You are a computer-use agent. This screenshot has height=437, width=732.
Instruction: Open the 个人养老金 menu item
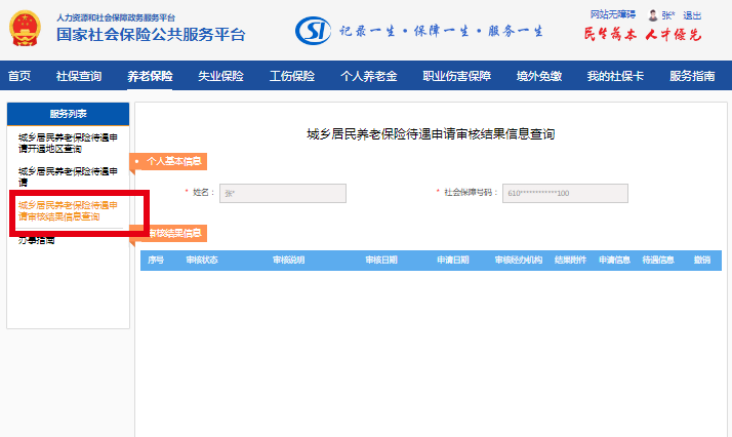[x=369, y=76]
